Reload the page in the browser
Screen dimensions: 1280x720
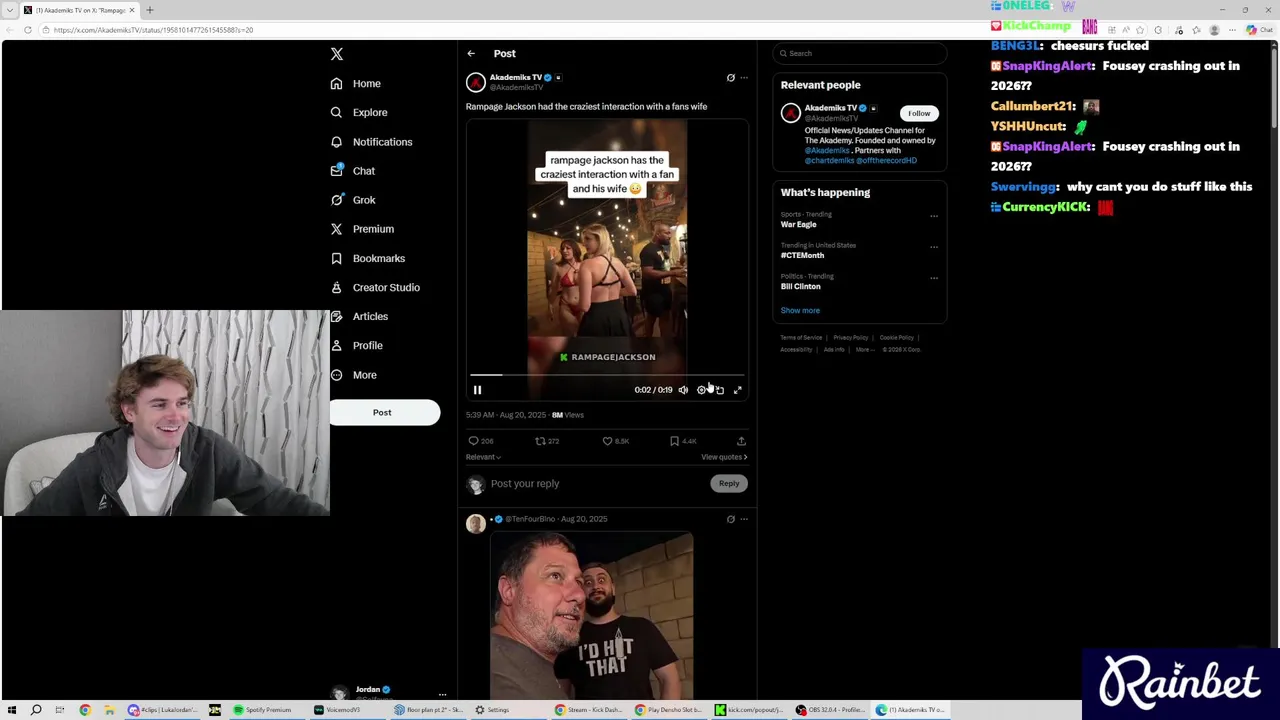tap(28, 30)
